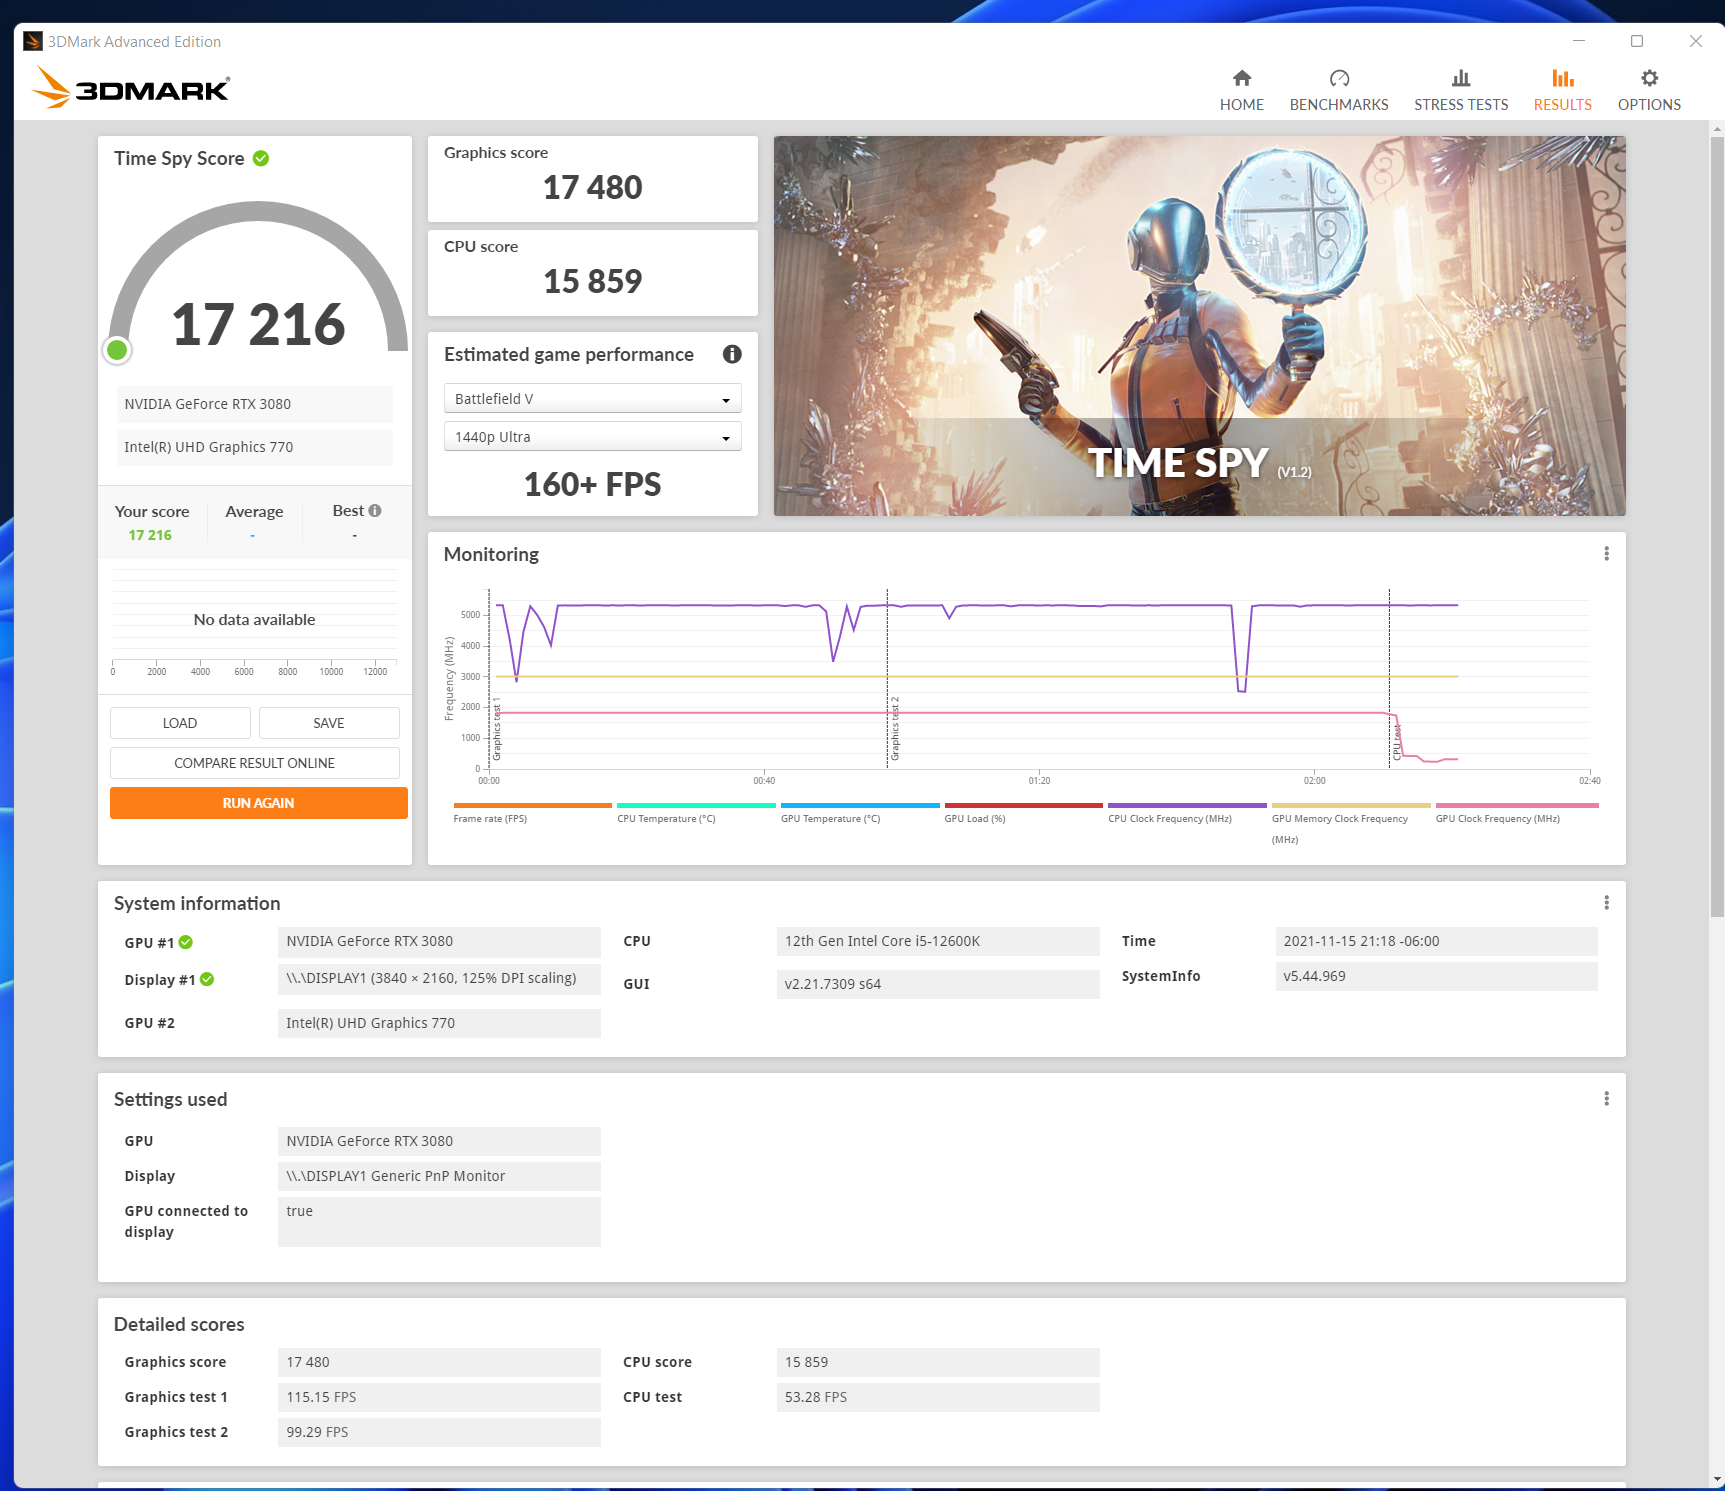Click green check next to Display #1
Image resolution: width=1725 pixels, height=1491 pixels.
pos(207,979)
